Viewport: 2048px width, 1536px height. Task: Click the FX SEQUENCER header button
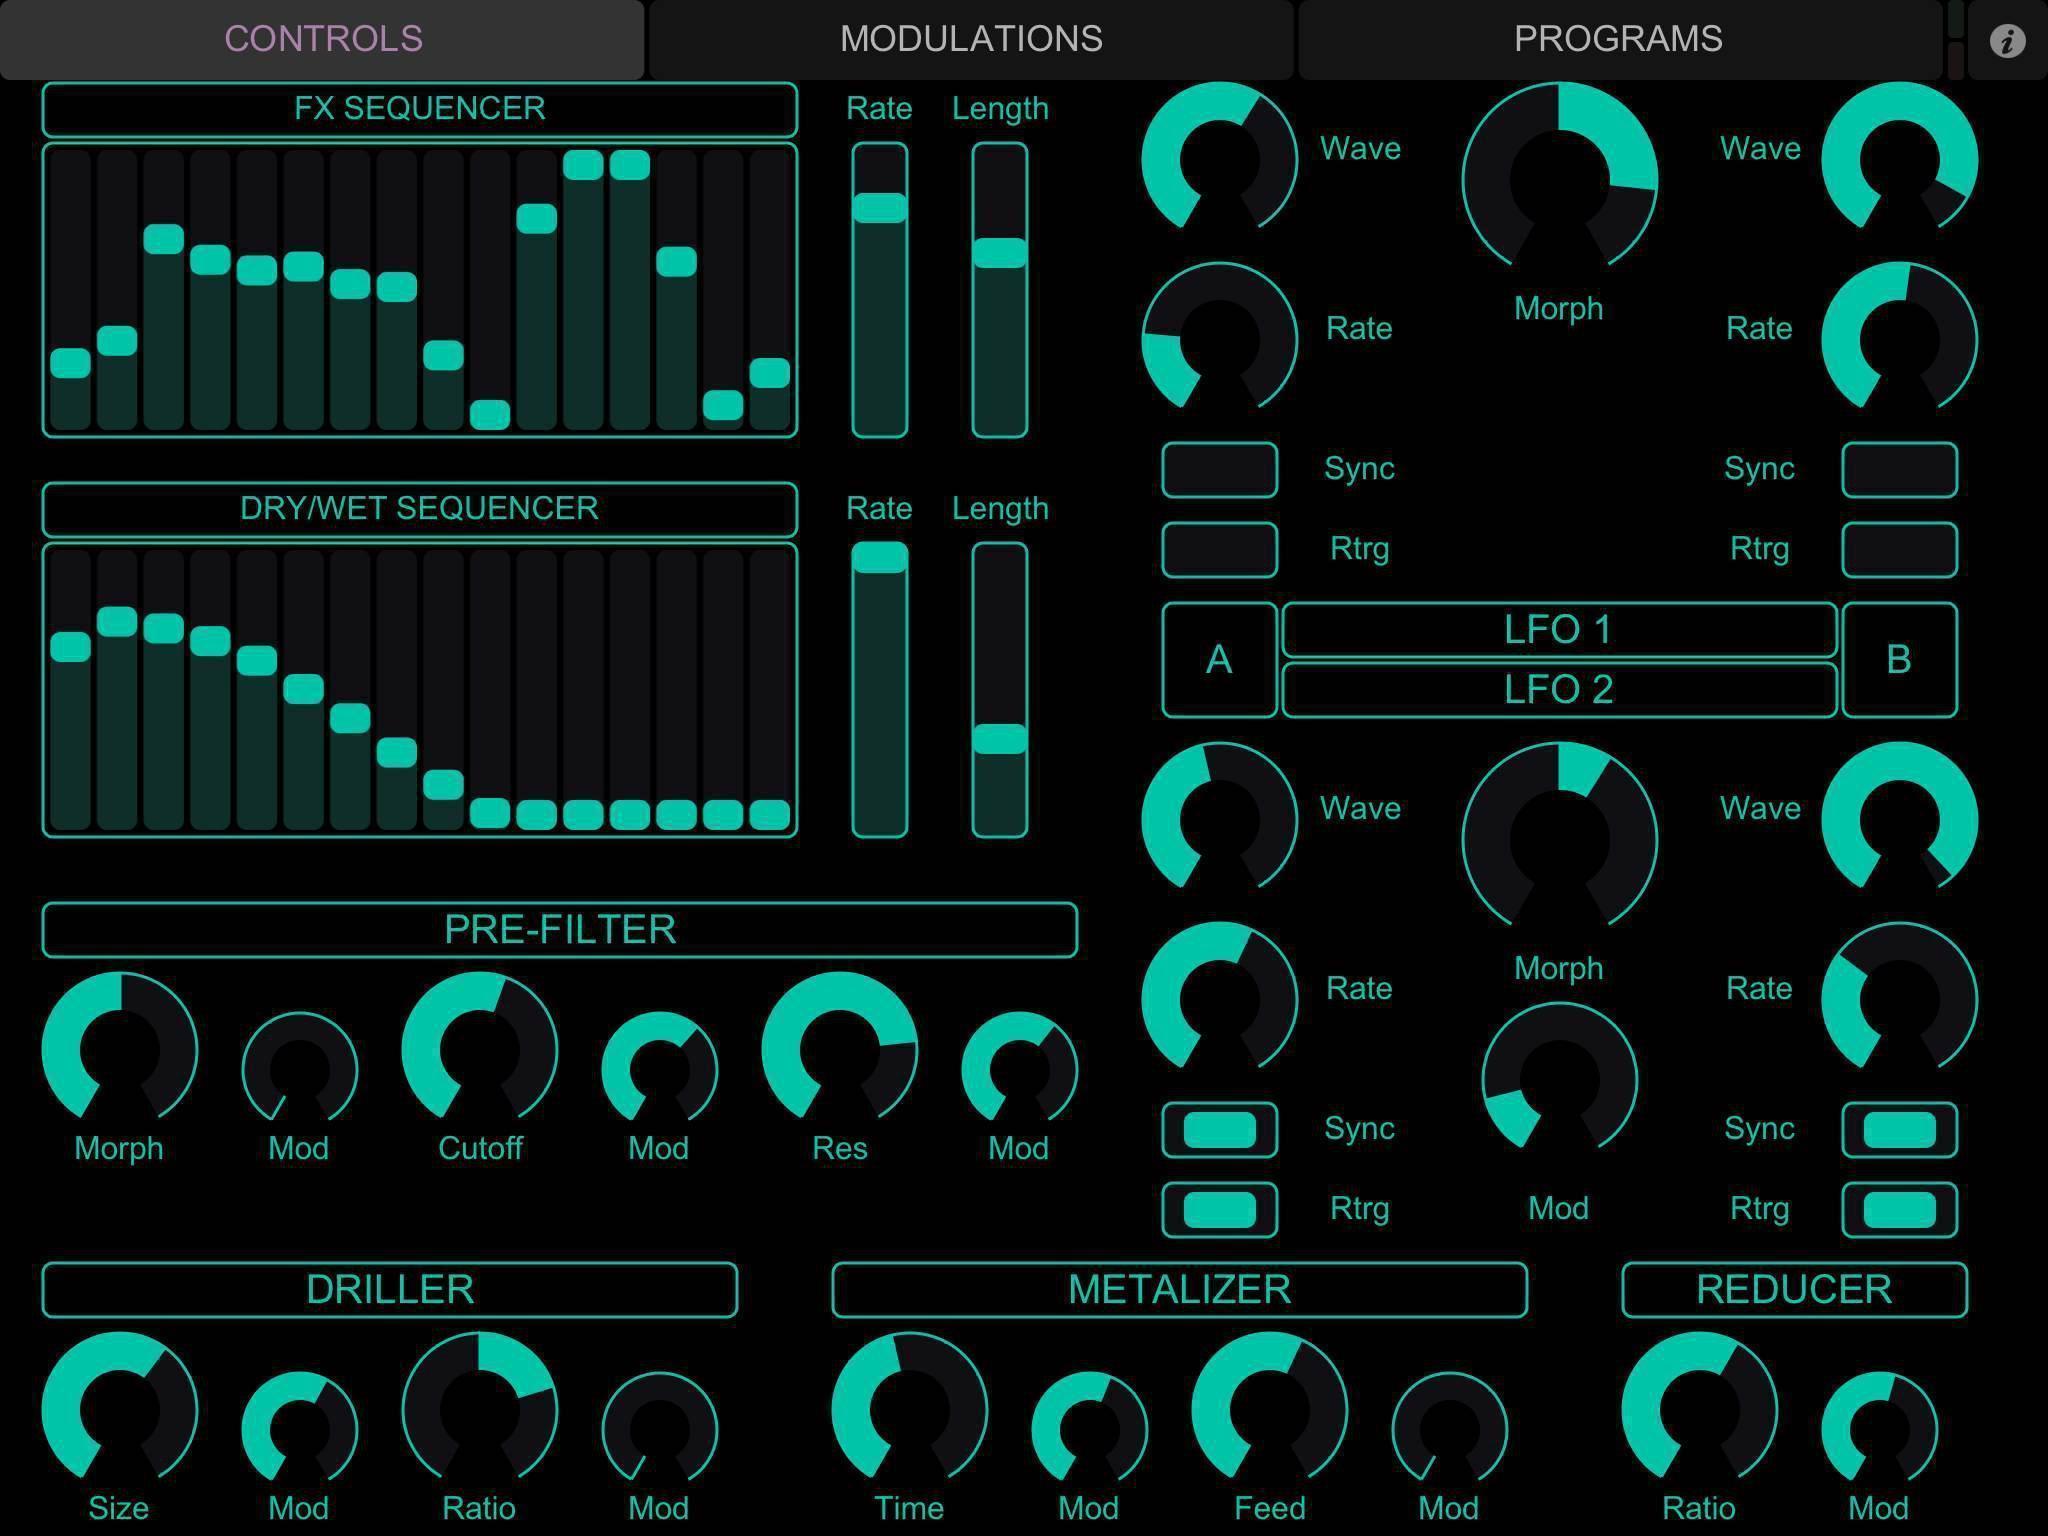[x=420, y=109]
